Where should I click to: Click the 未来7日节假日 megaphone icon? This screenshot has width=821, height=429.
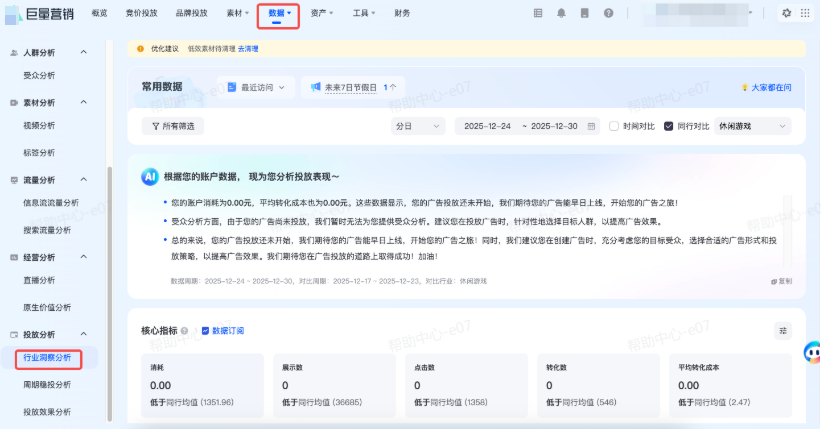(315, 87)
